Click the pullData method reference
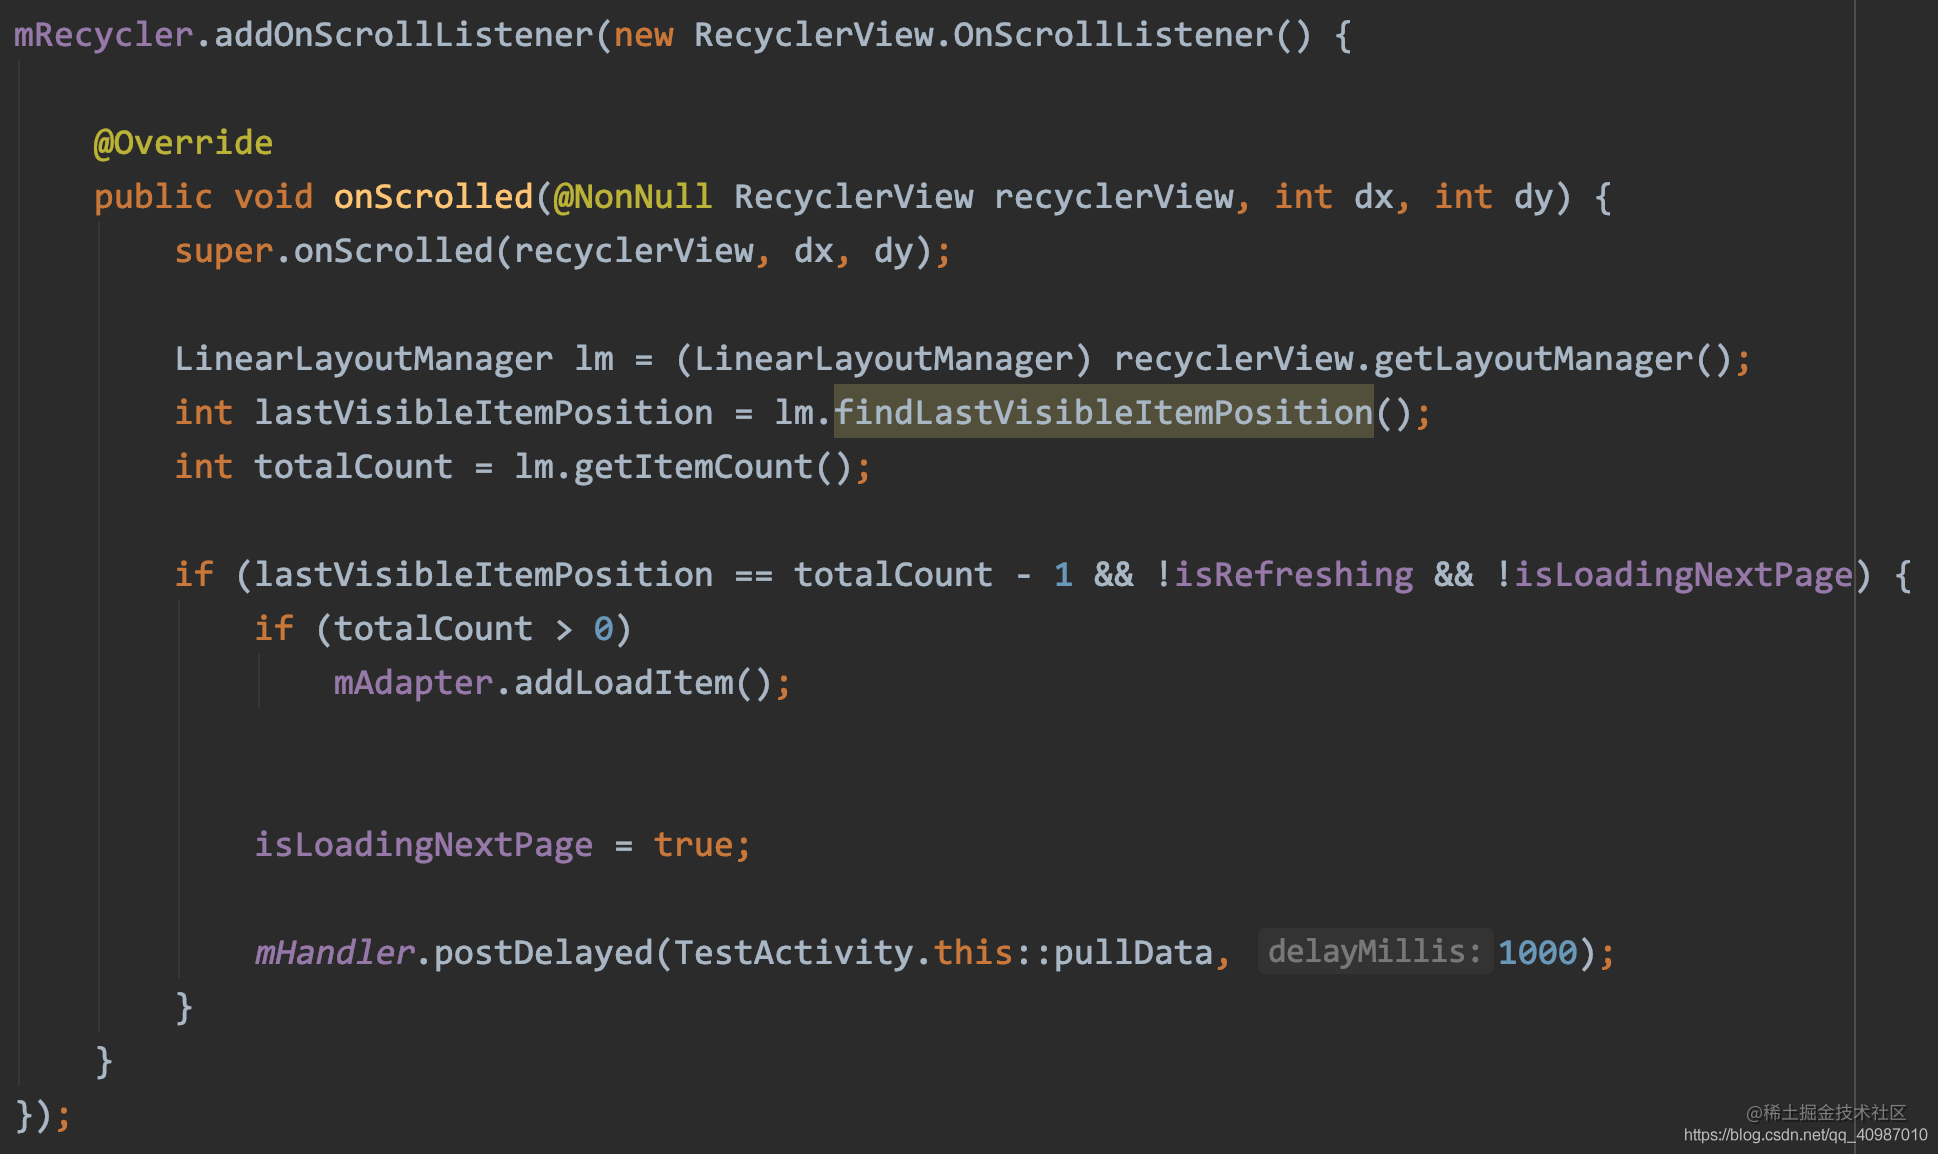This screenshot has height=1154, width=1938. click(x=1133, y=953)
